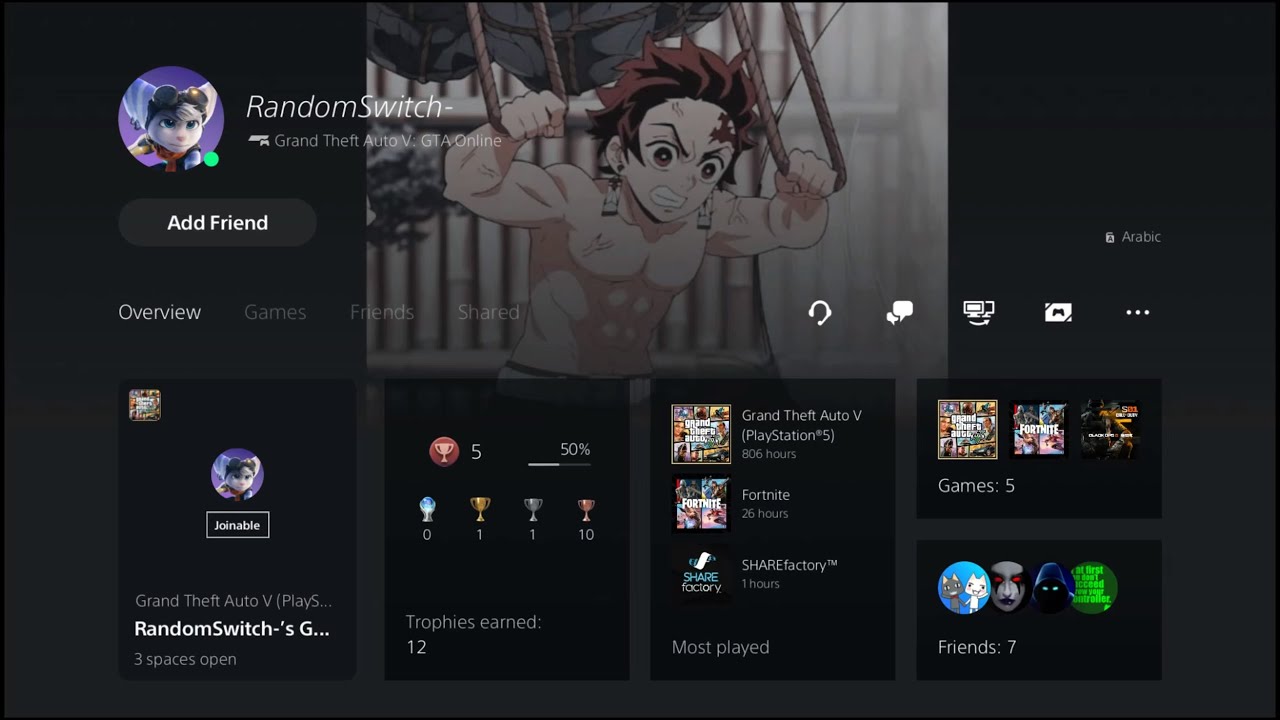Click the Add Friend button
The width and height of the screenshot is (1280, 720).
tap(217, 222)
